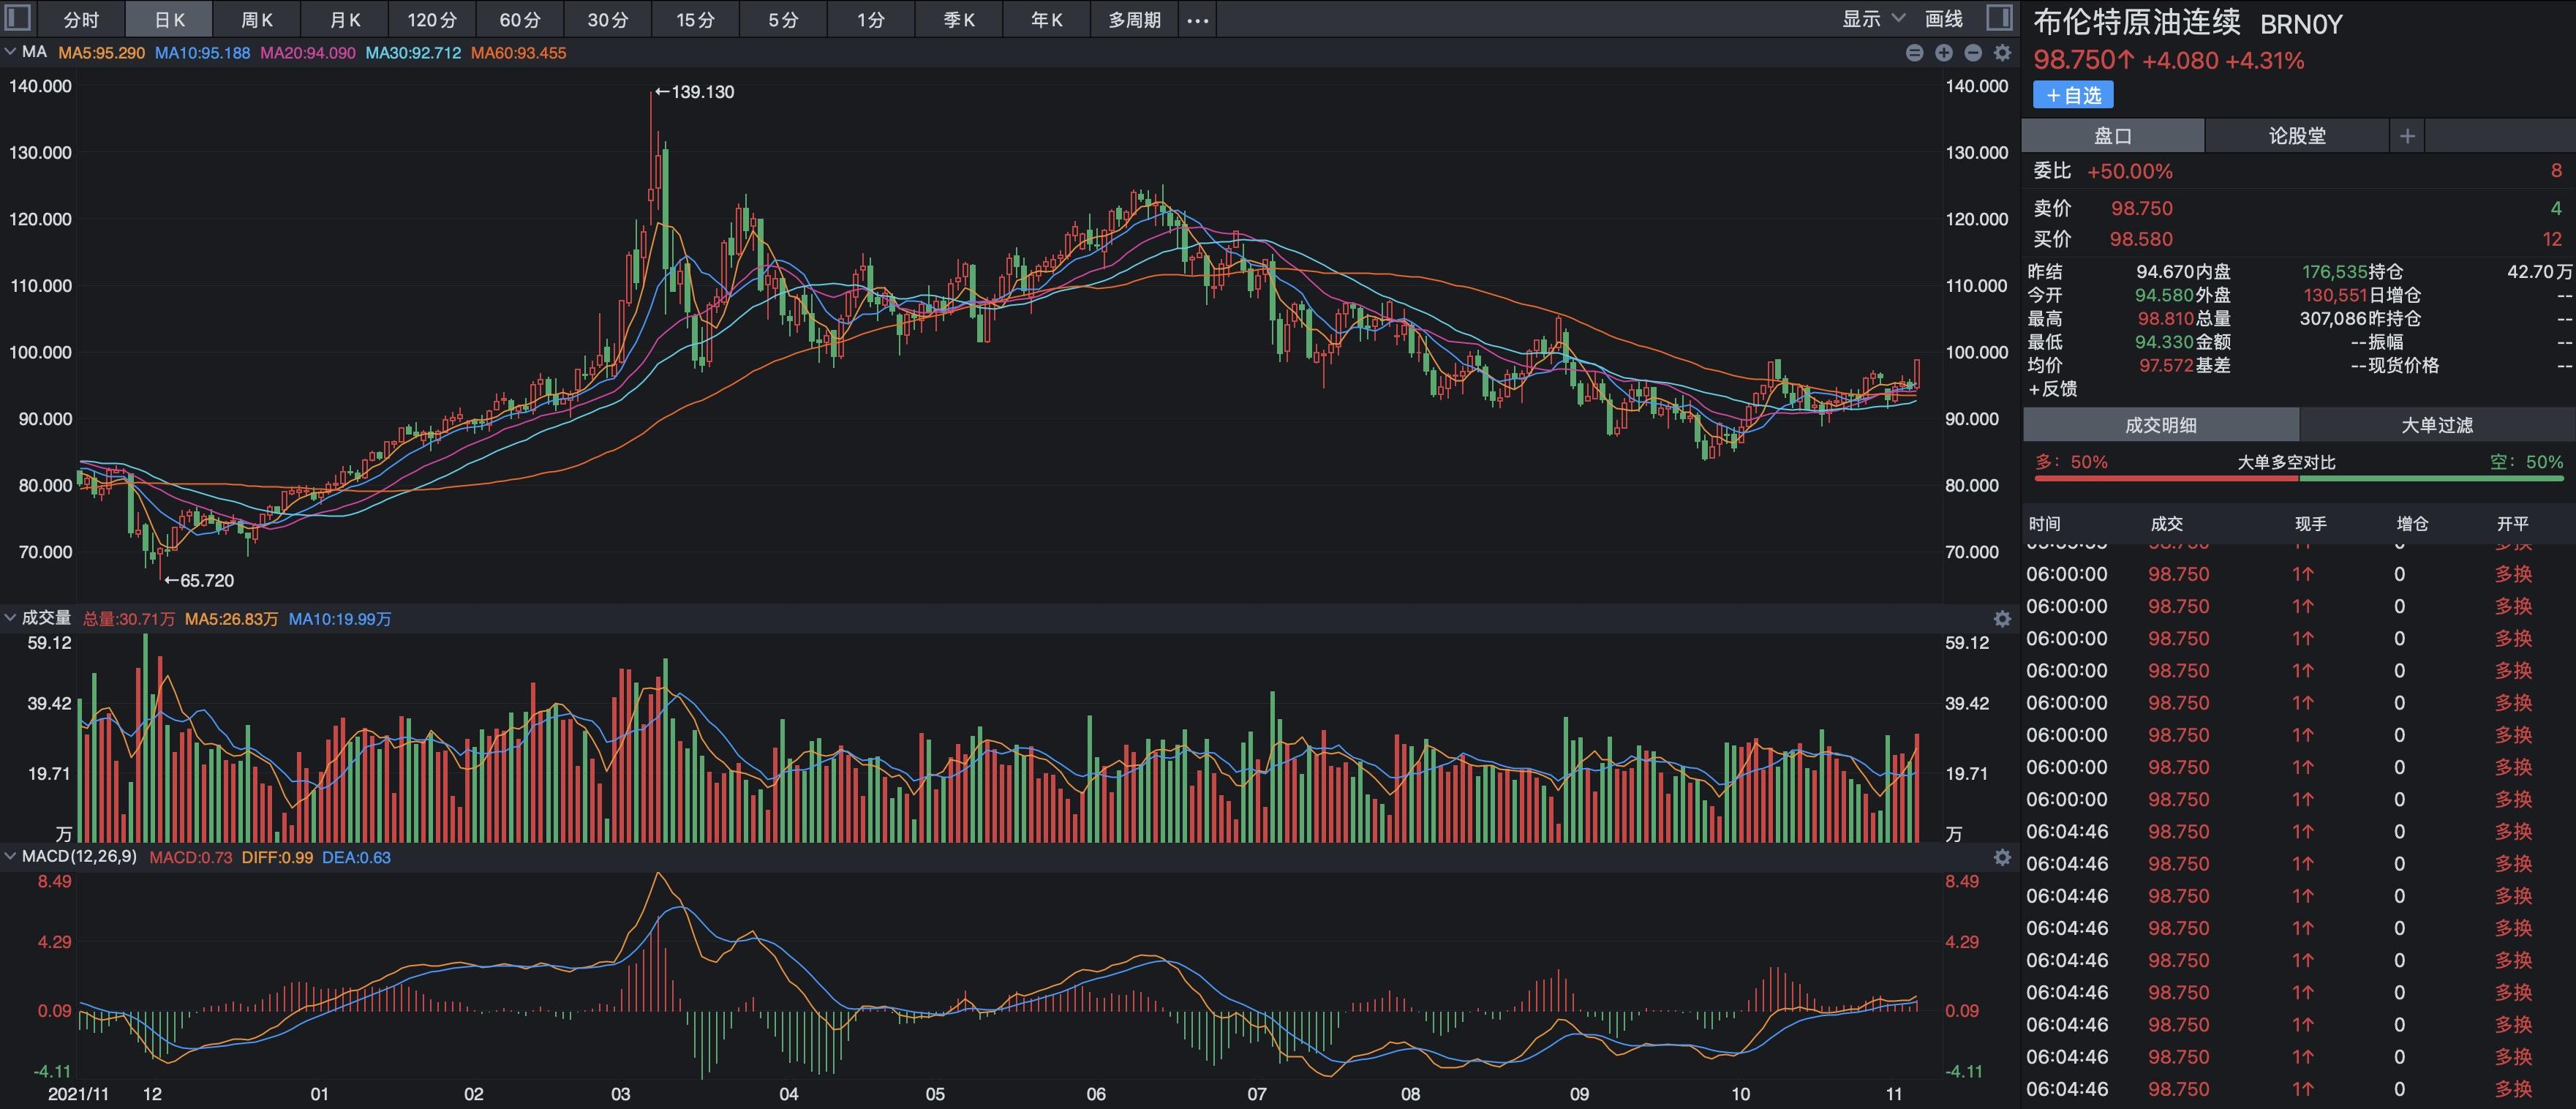The height and width of the screenshot is (1109, 2576).
Task: Click MA60:93.455 indicator label
Action: (x=518, y=53)
